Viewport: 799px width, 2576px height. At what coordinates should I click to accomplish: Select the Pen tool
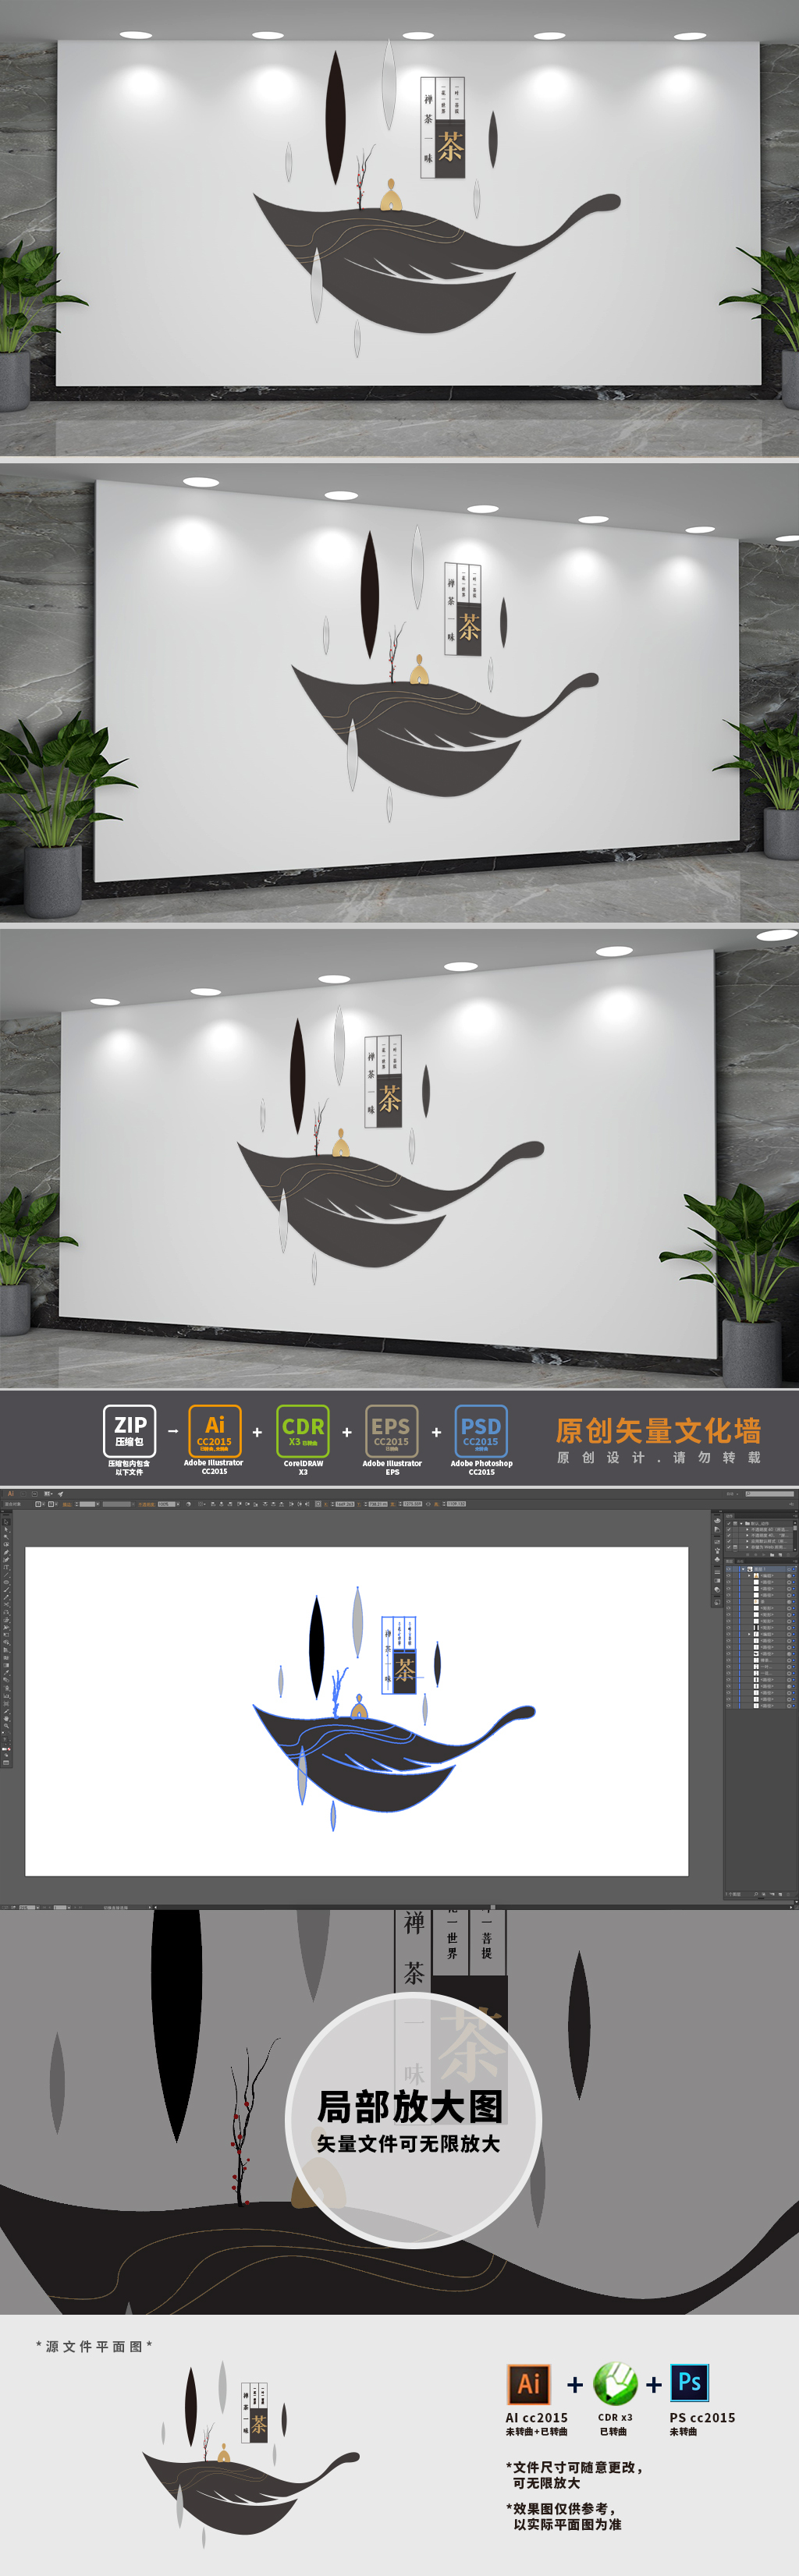coord(6,1552)
